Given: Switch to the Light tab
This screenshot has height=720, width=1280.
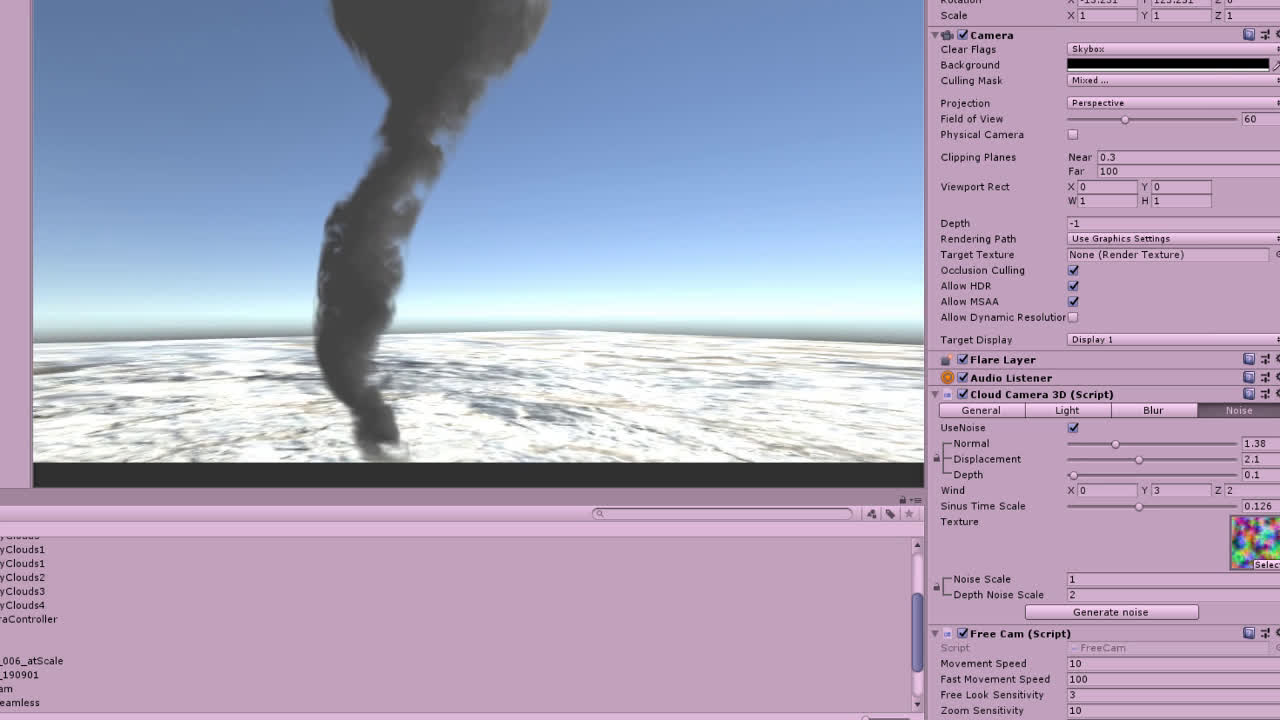Looking at the screenshot, I should pos(1067,411).
